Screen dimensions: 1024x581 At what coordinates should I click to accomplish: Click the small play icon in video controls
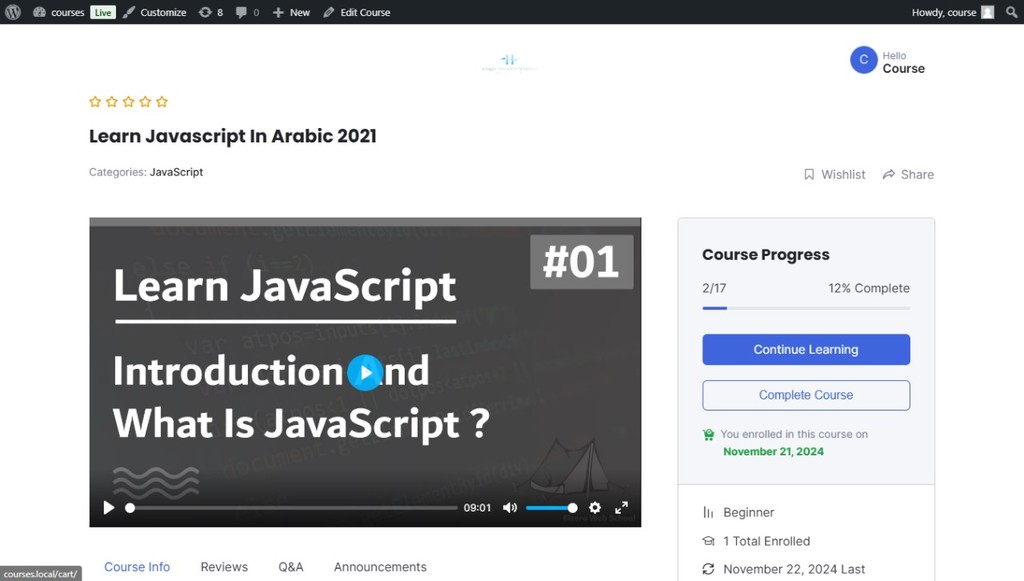click(x=108, y=507)
